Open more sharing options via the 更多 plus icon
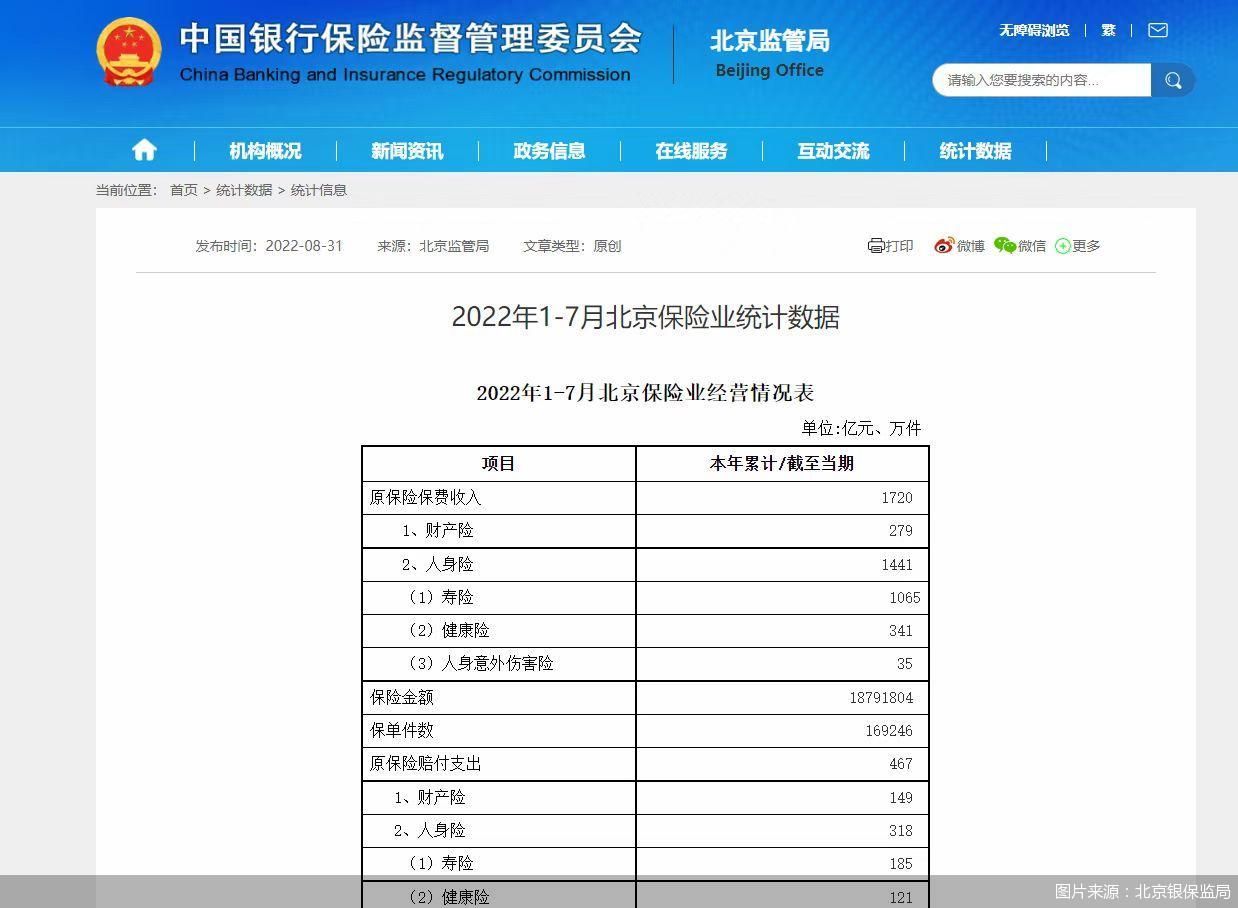Screen dimensions: 1238x908 point(1063,245)
